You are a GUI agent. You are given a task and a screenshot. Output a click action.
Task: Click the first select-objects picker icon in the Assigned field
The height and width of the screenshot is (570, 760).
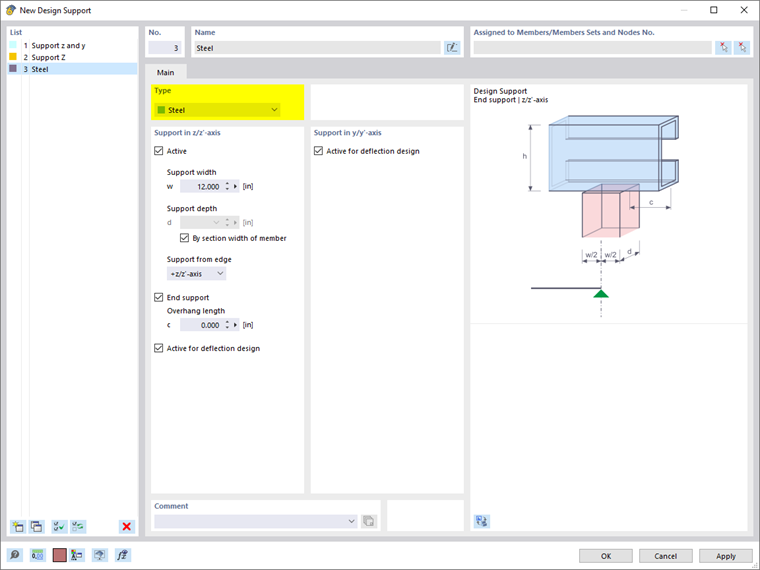pos(723,48)
